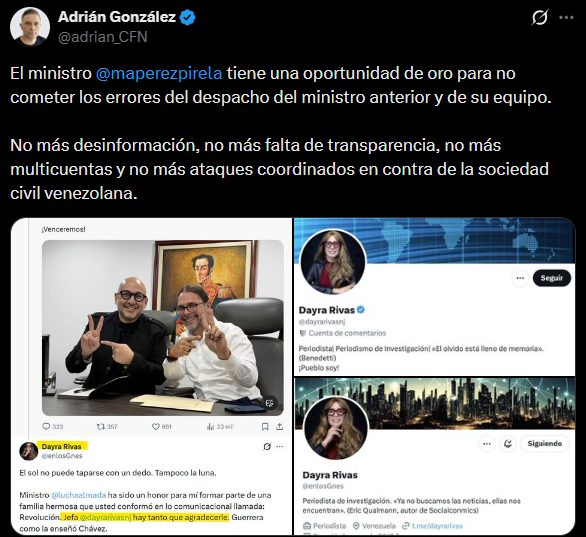The width and height of the screenshot is (586, 537).
Task: Open the three-dot menu beside the Siguiendo button
Action: (x=487, y=444)
